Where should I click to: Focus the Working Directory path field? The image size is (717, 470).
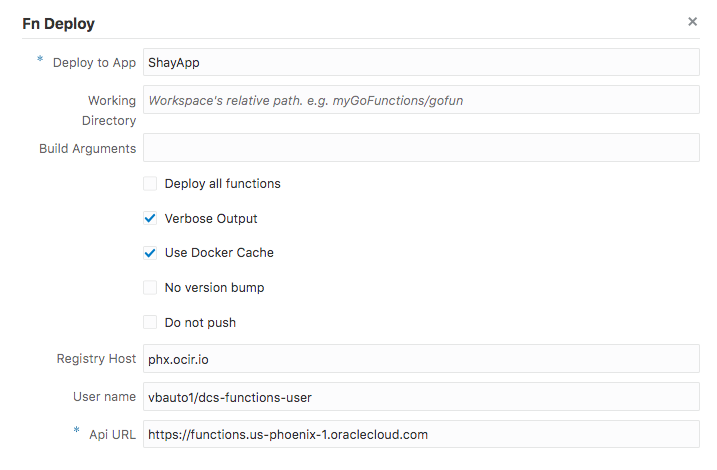click(420, 100)
